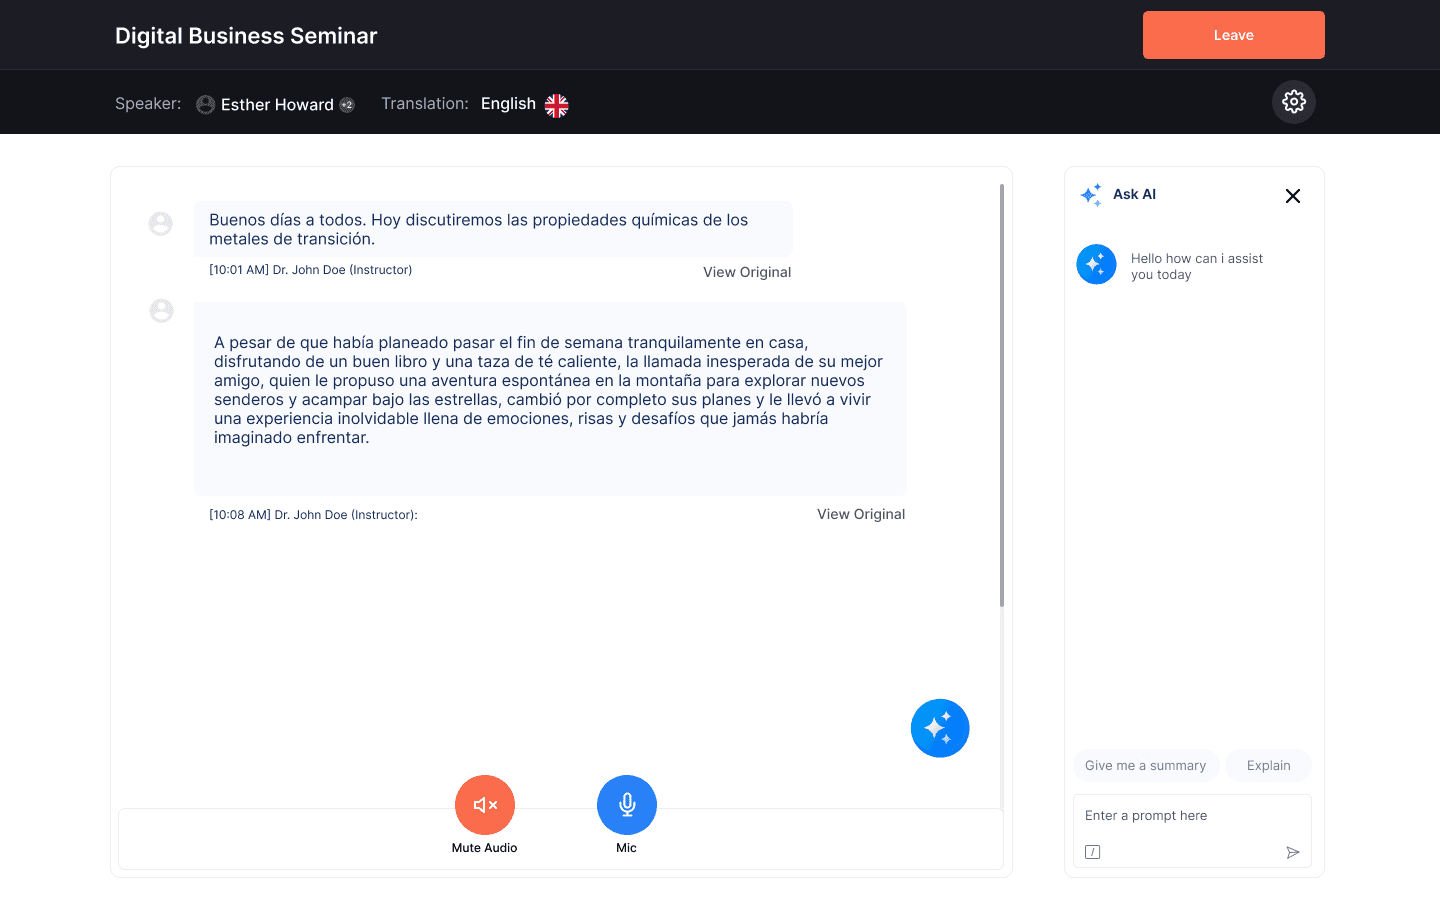The height and width of the screenshot is (900, 1440).
Task: Click the 'Hello how can i assist you today' message
Action: [1197, 266]
